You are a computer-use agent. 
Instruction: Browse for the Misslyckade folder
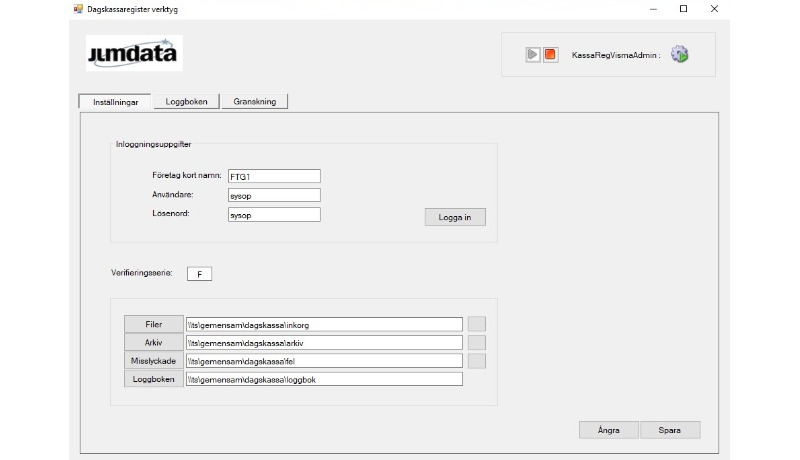[477, 361]
